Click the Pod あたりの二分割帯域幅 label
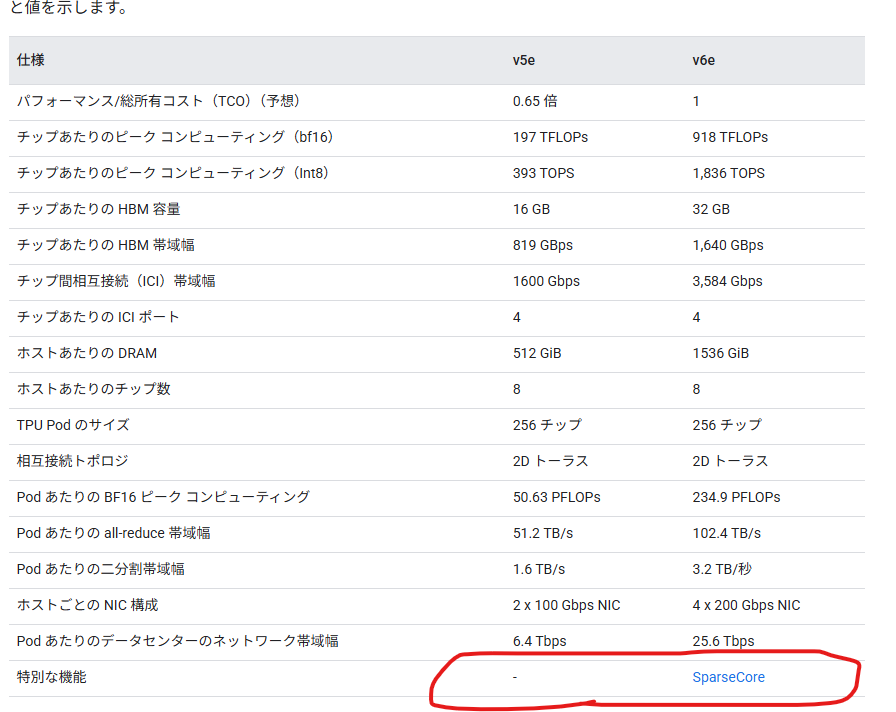Screen dimensions: 896x712 [x=101, y=569]
